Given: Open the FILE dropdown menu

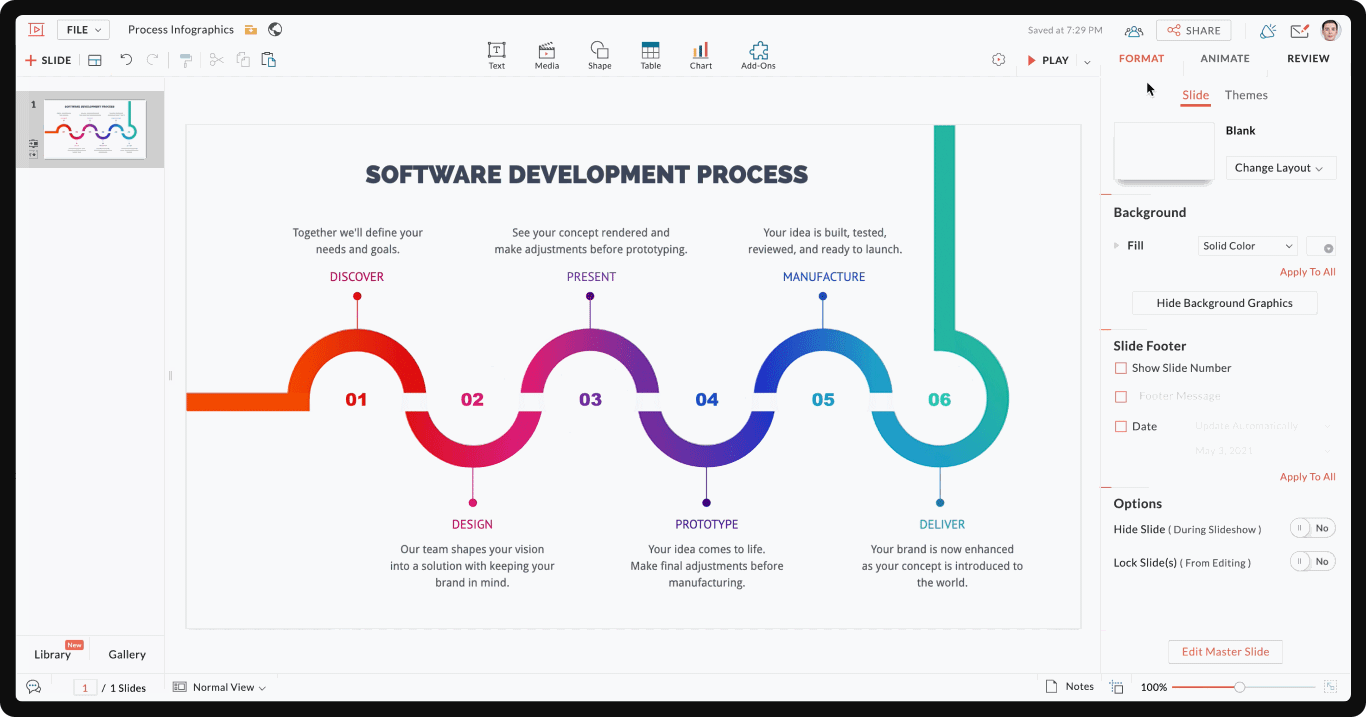Looking at the screenshot, I should pos(83,30).
